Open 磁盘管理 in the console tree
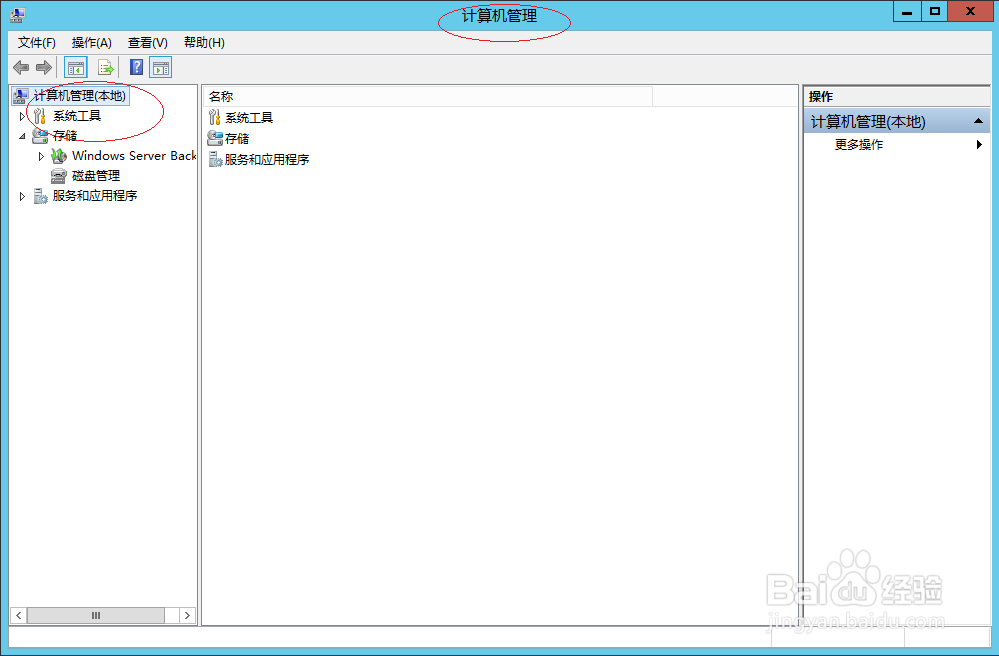The height and width of the screenshot is (656, 999). (x=95, y=175)
